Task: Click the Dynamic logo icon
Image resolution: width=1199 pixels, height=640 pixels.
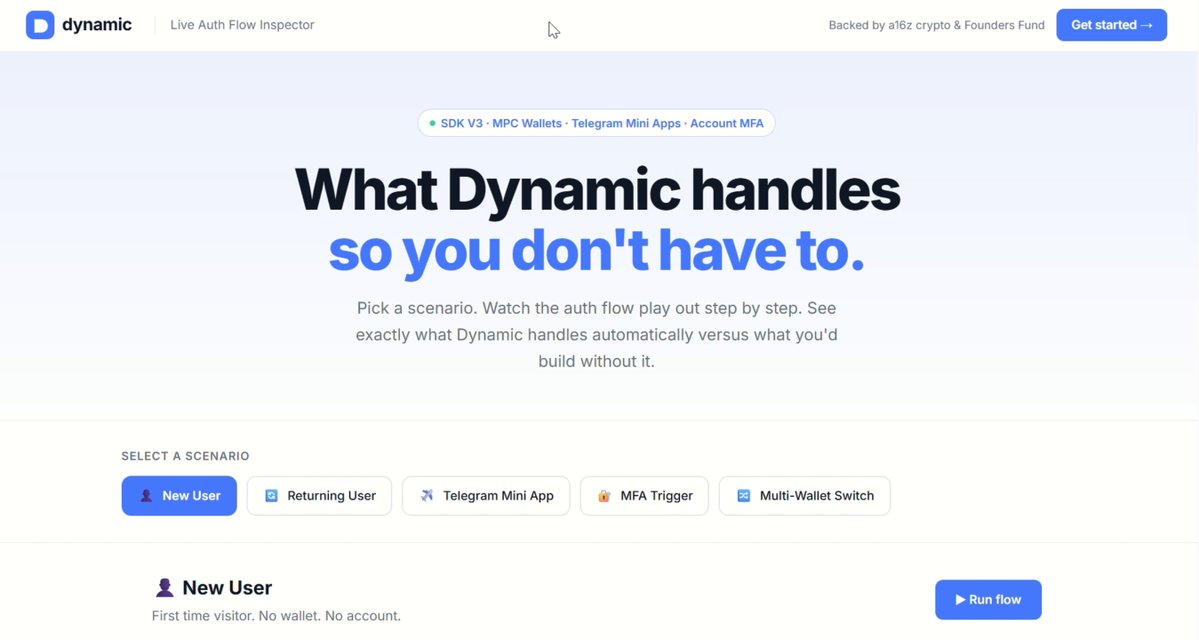Action: click(x=40, y=25)
